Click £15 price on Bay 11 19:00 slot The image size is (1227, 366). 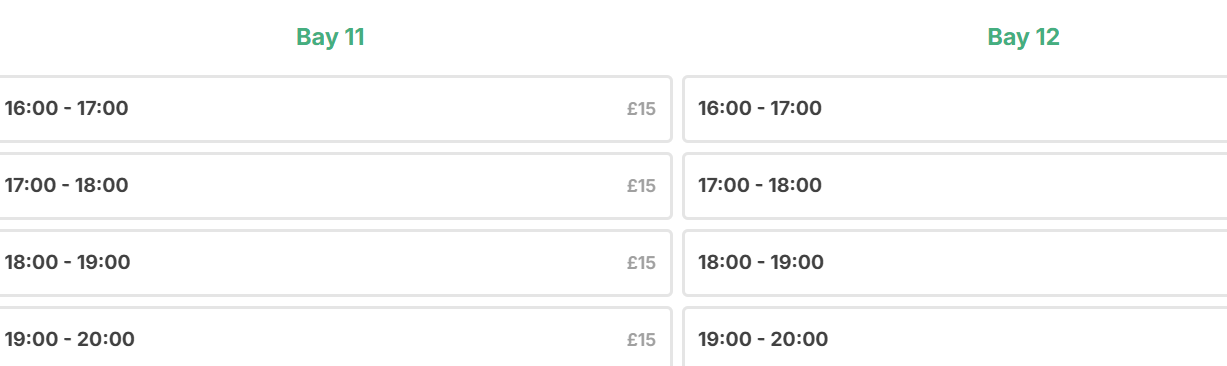click(641, 339)
